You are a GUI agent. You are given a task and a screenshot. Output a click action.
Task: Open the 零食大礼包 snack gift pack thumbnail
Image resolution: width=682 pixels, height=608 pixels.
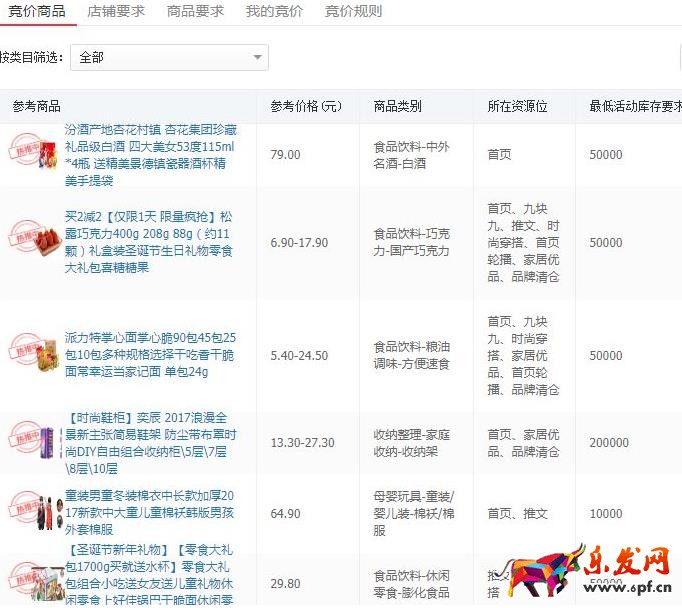point(32,580)
